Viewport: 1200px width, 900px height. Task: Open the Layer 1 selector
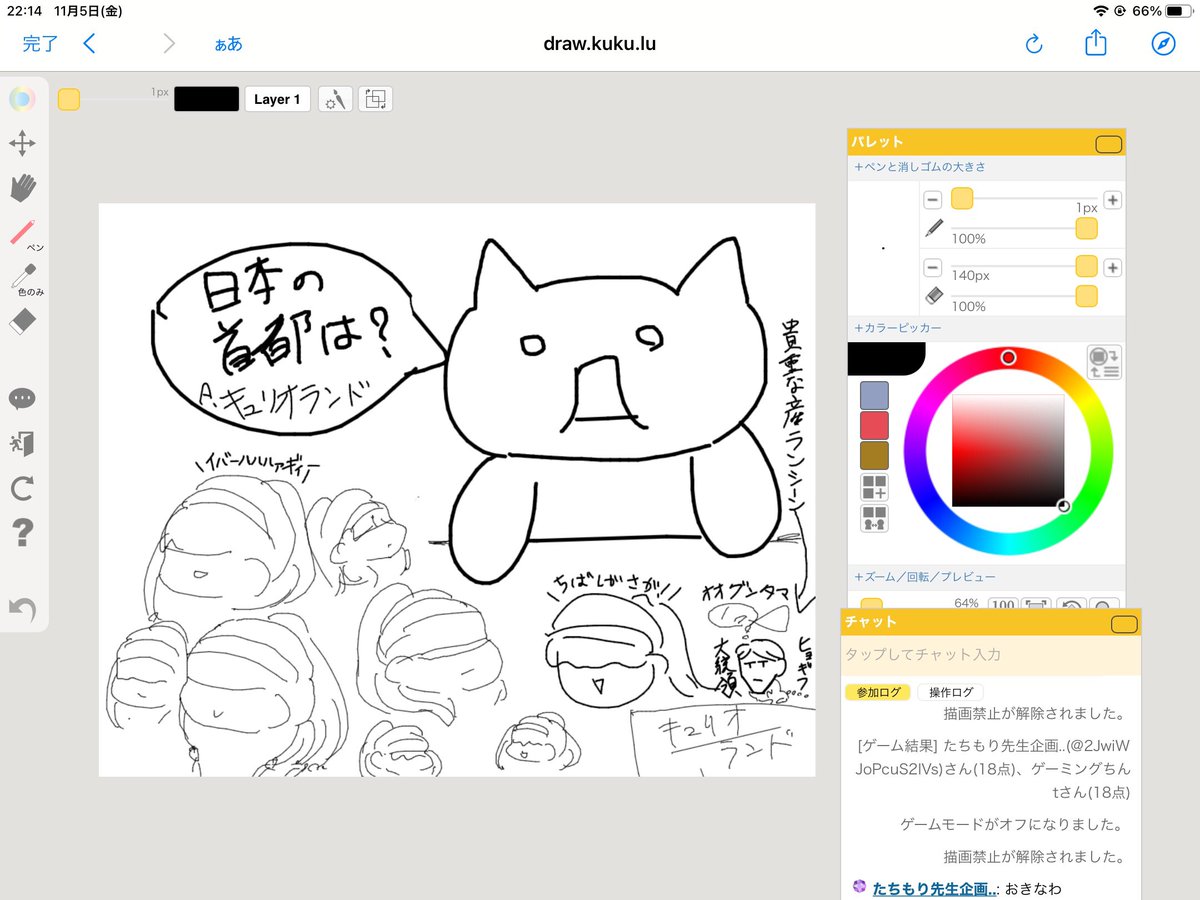tap(277, 99)
